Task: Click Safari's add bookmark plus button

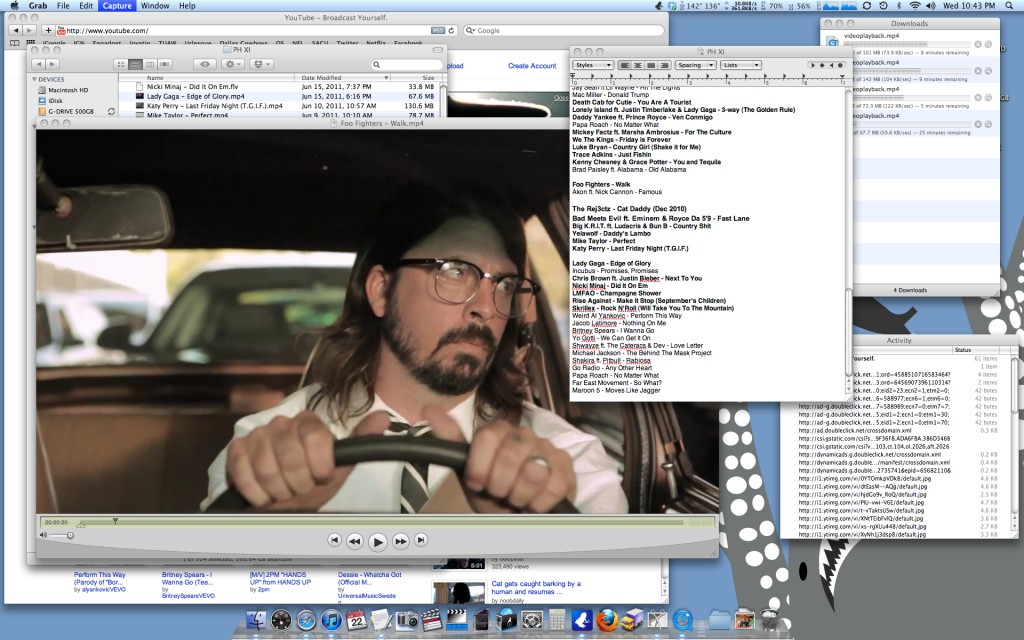Action: (48, 30)
